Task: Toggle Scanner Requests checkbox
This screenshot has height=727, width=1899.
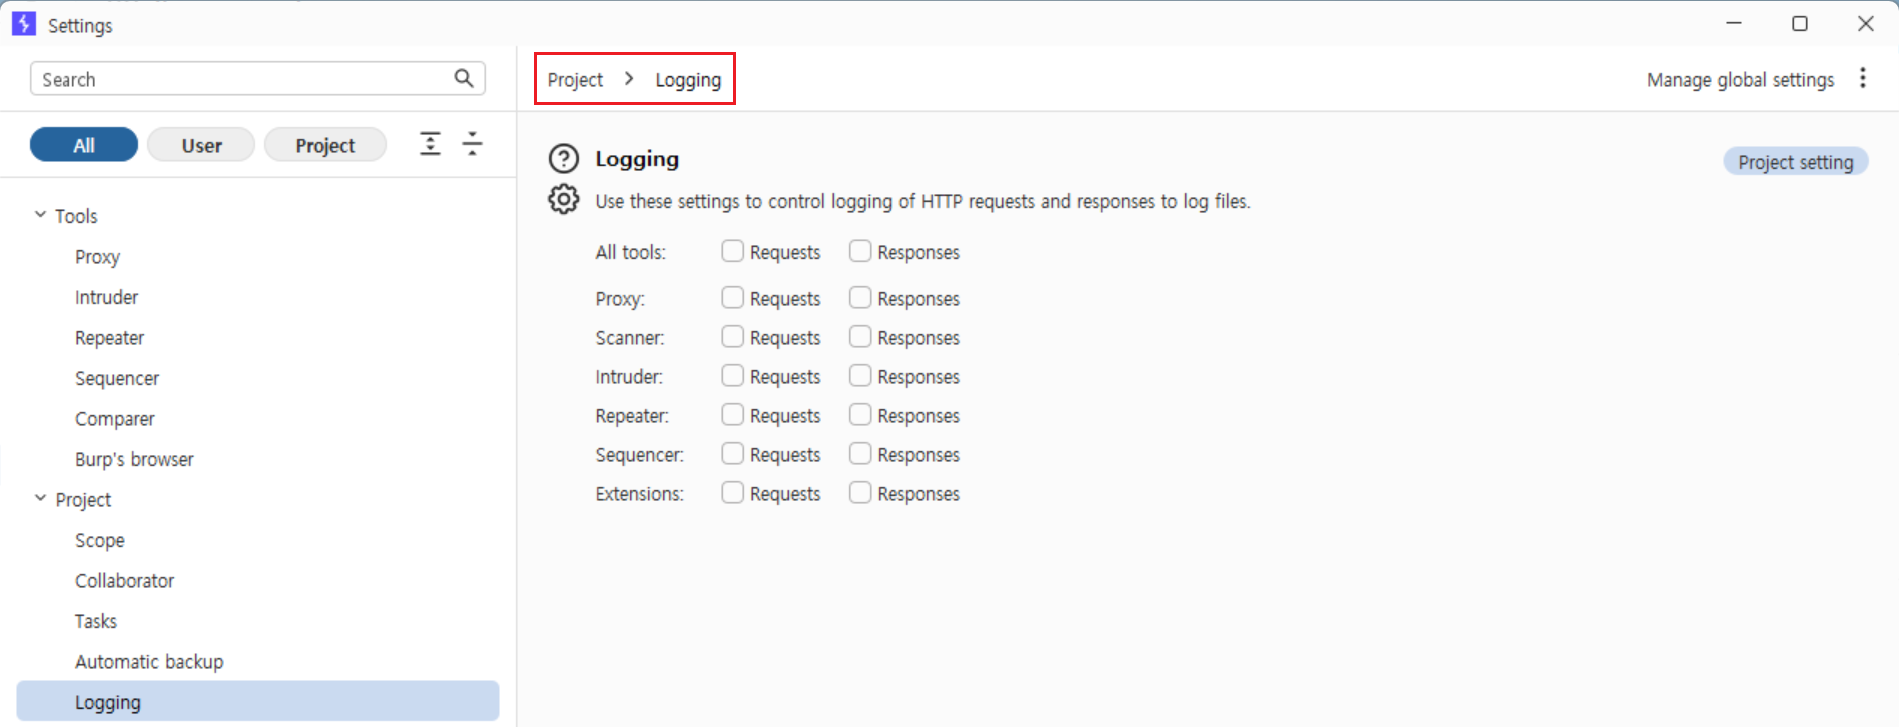Action: tap(733, 336)
